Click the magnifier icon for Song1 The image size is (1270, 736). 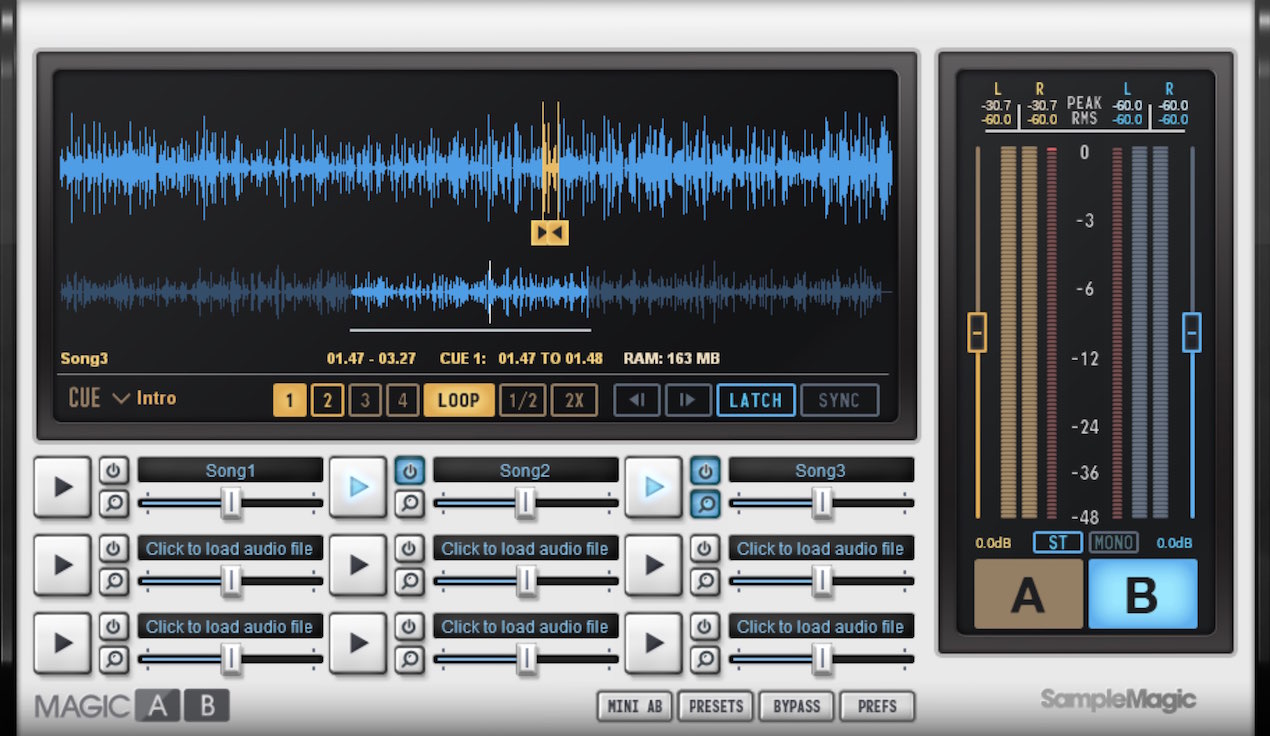(x=113, y=503)
